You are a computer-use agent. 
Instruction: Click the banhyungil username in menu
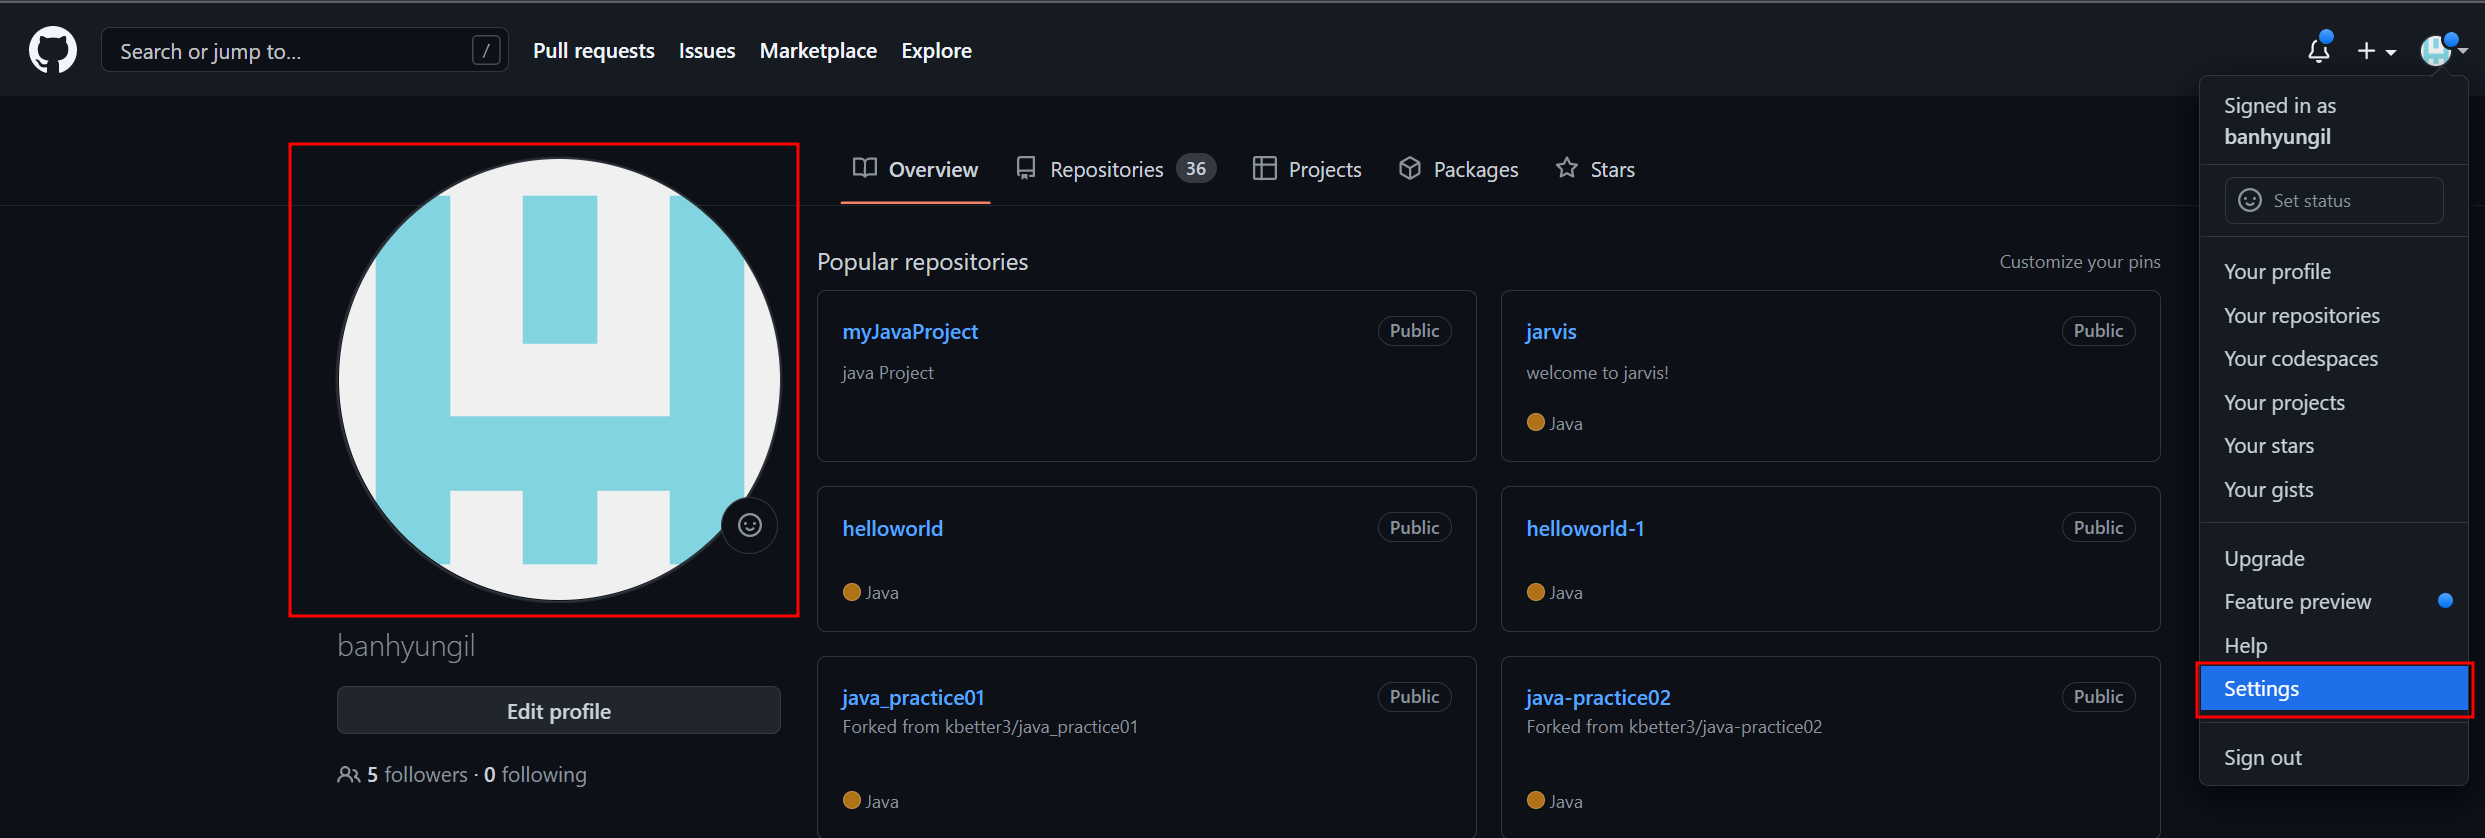pyautogui.click(x=2277, y=137)
